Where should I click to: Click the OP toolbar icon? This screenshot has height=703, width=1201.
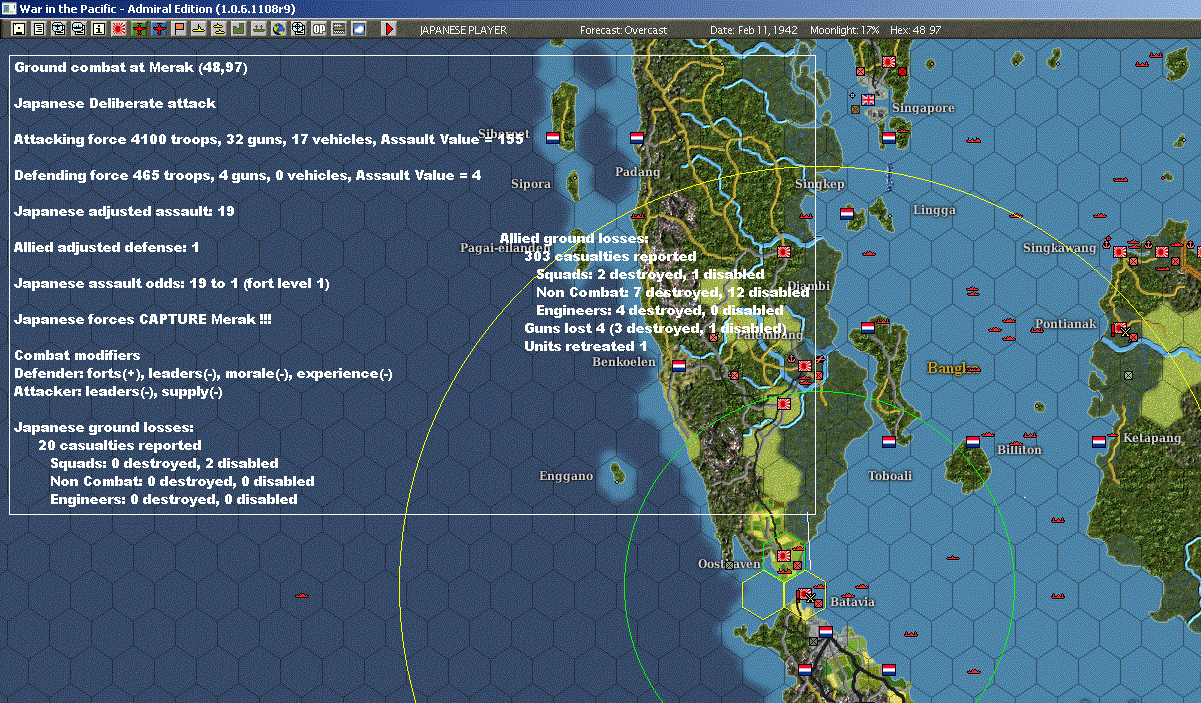[319, 29]
